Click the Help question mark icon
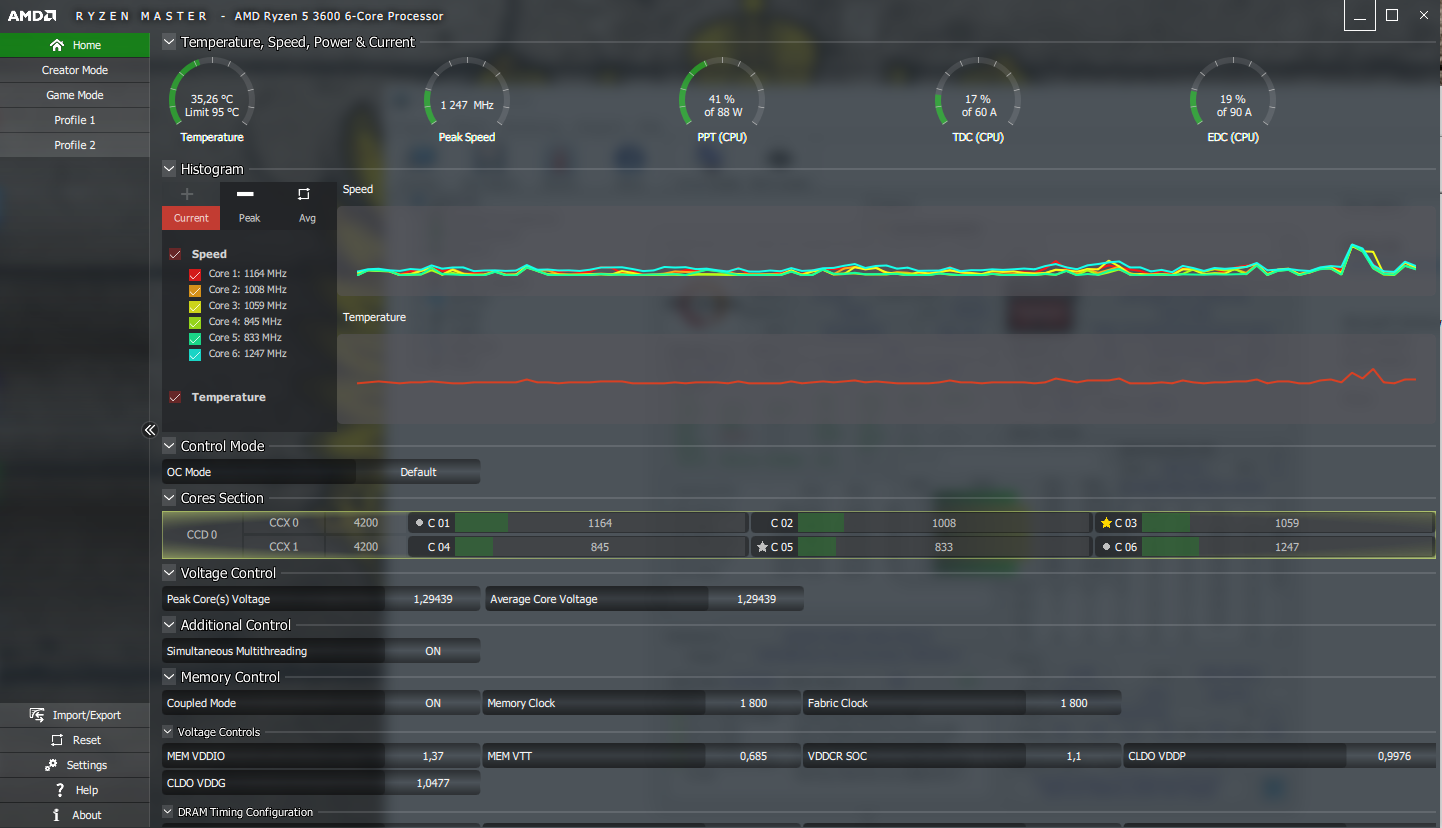 point(60,790)
